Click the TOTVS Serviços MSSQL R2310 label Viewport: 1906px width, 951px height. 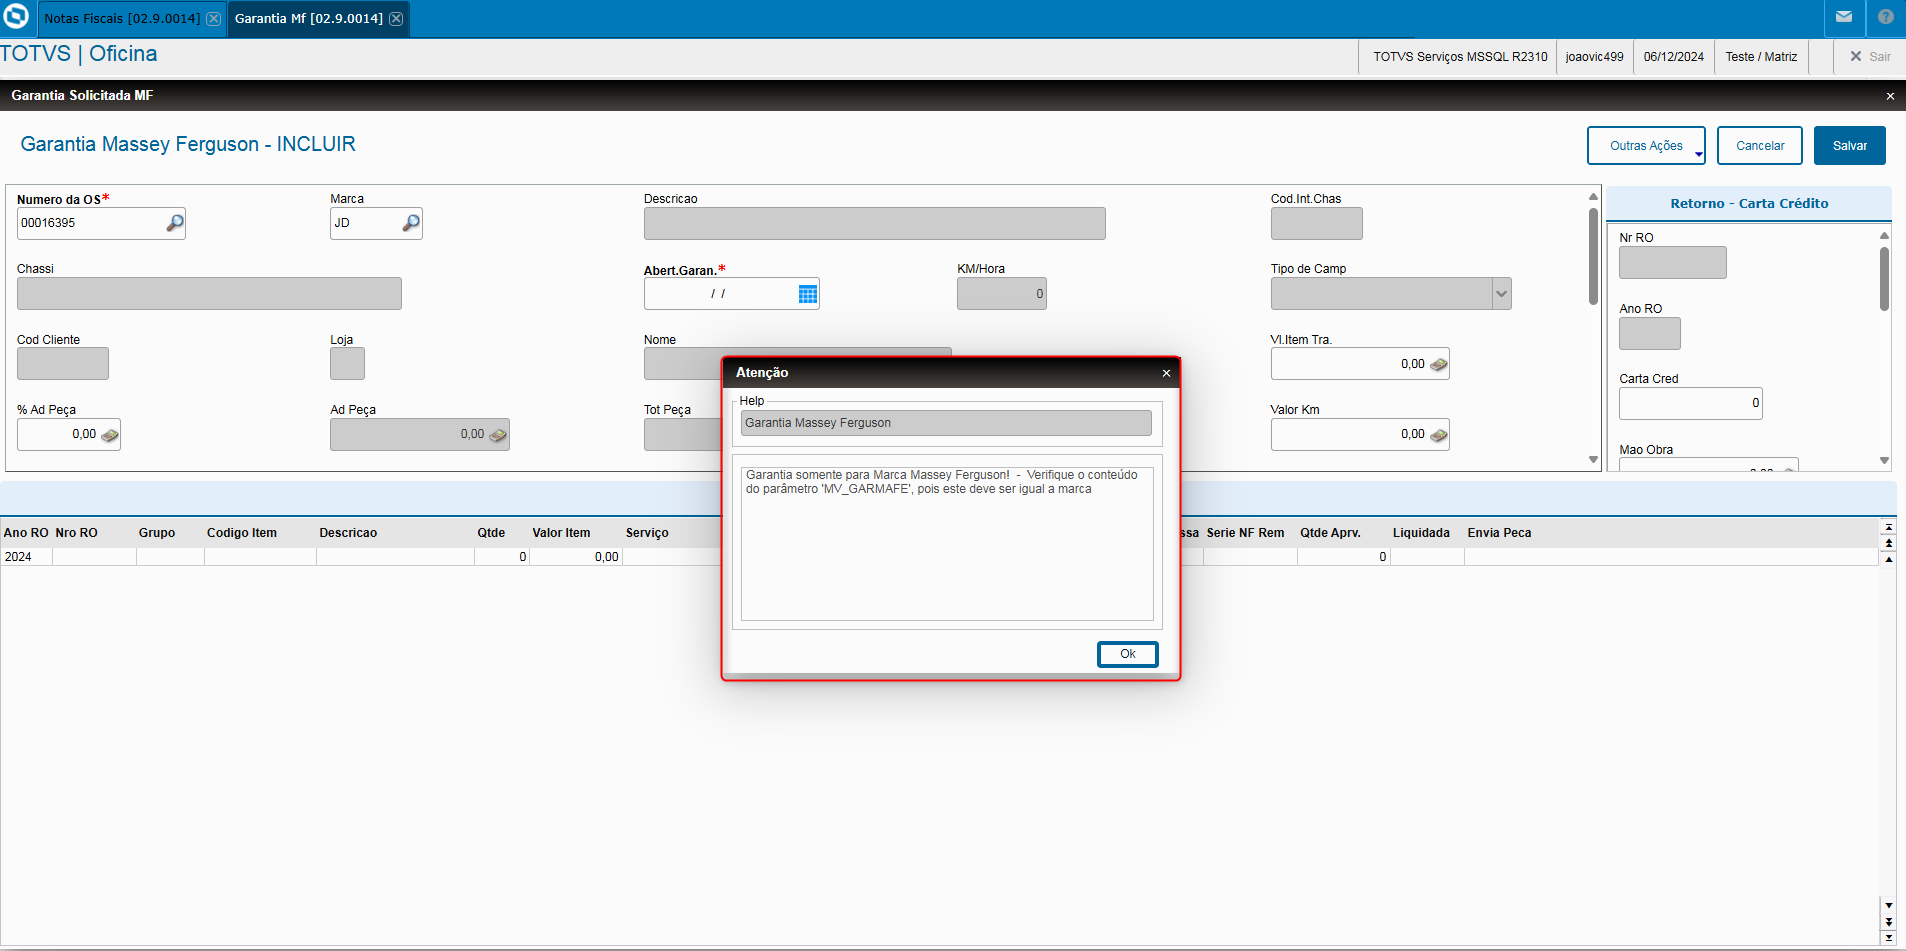(x=1460, y=57)
